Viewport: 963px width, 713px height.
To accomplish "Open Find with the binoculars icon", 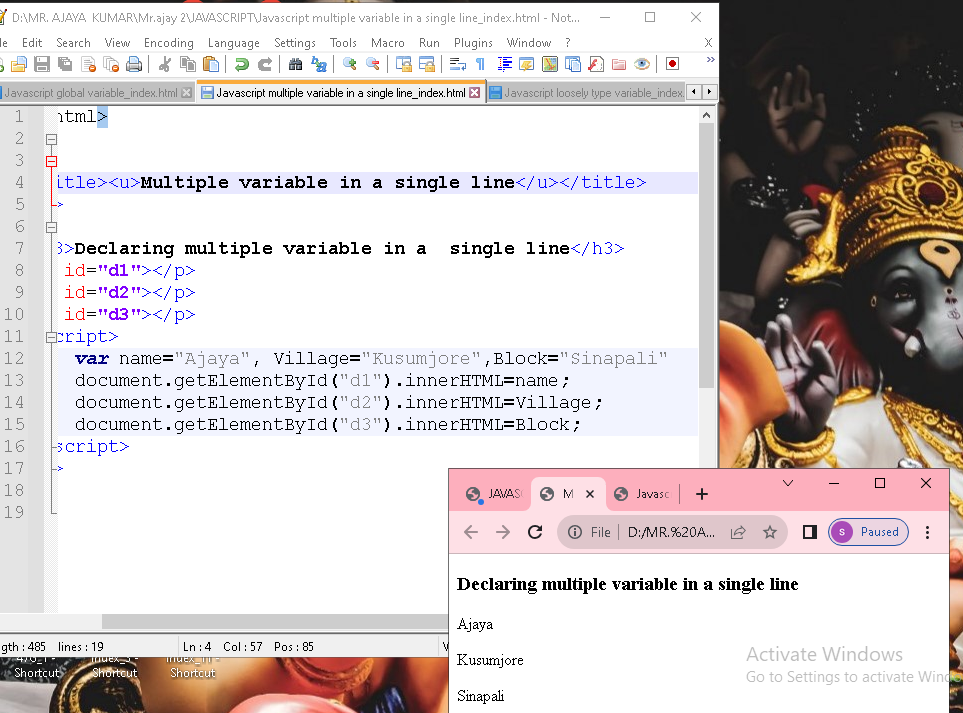I will (x=295, y=64).
